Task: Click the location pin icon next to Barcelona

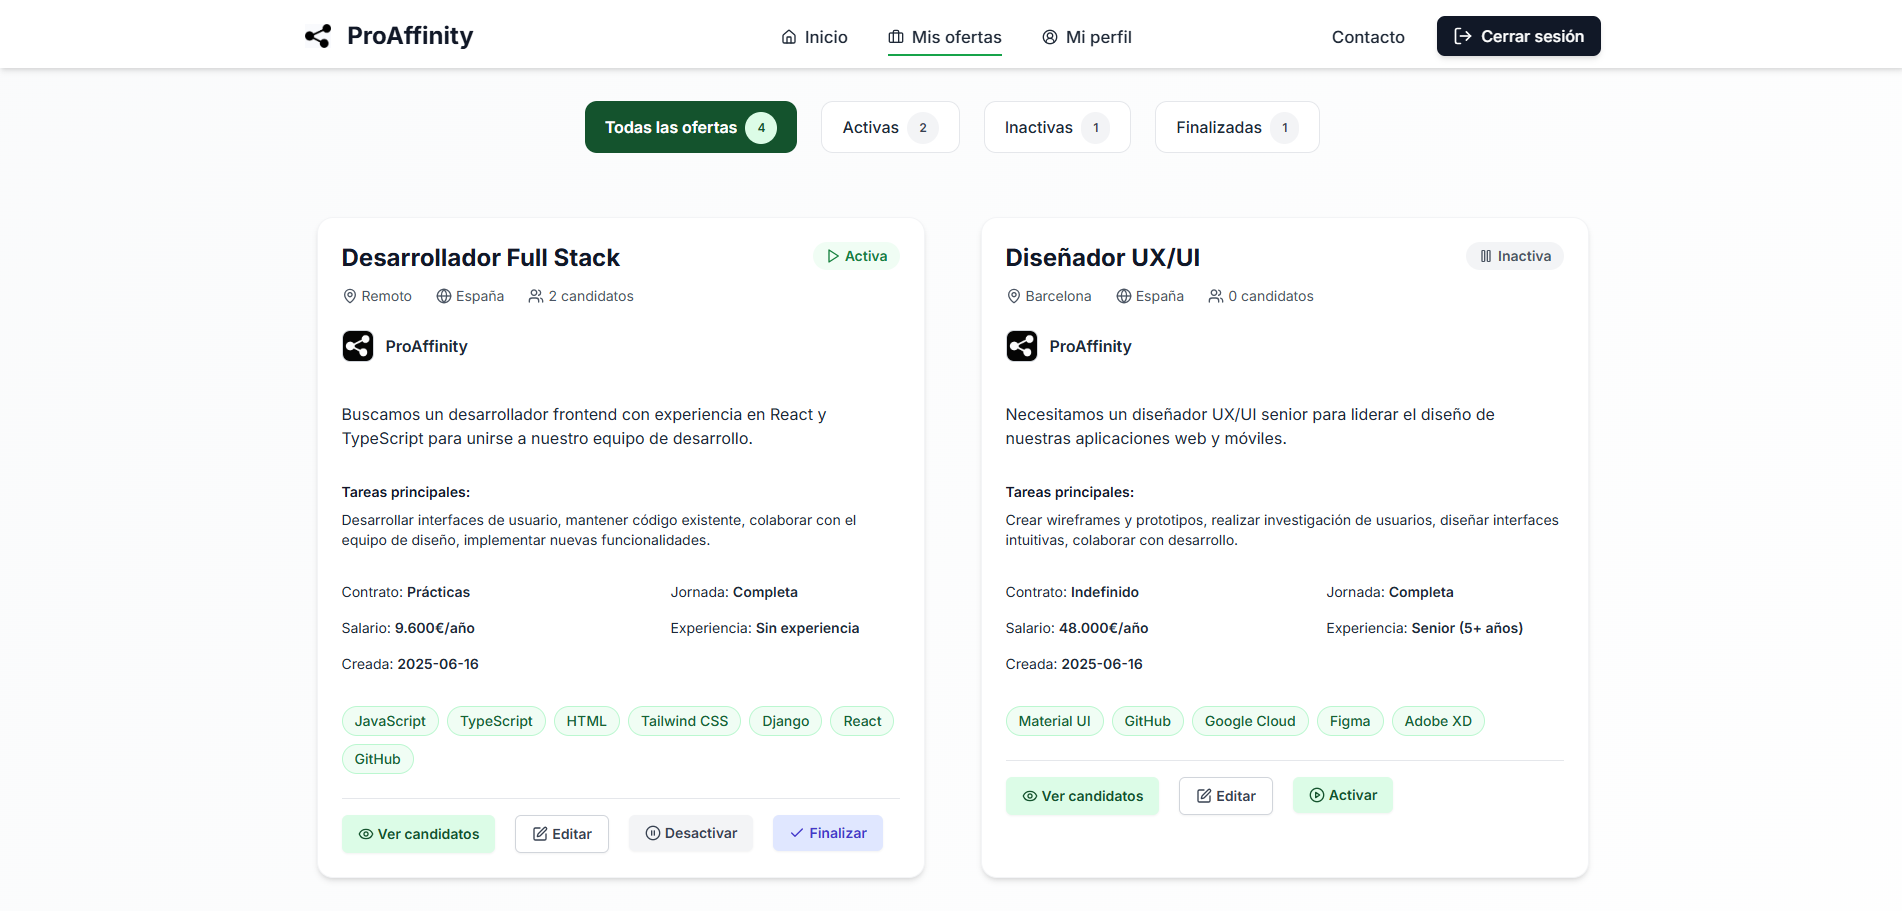Action: click(1014, 296)
